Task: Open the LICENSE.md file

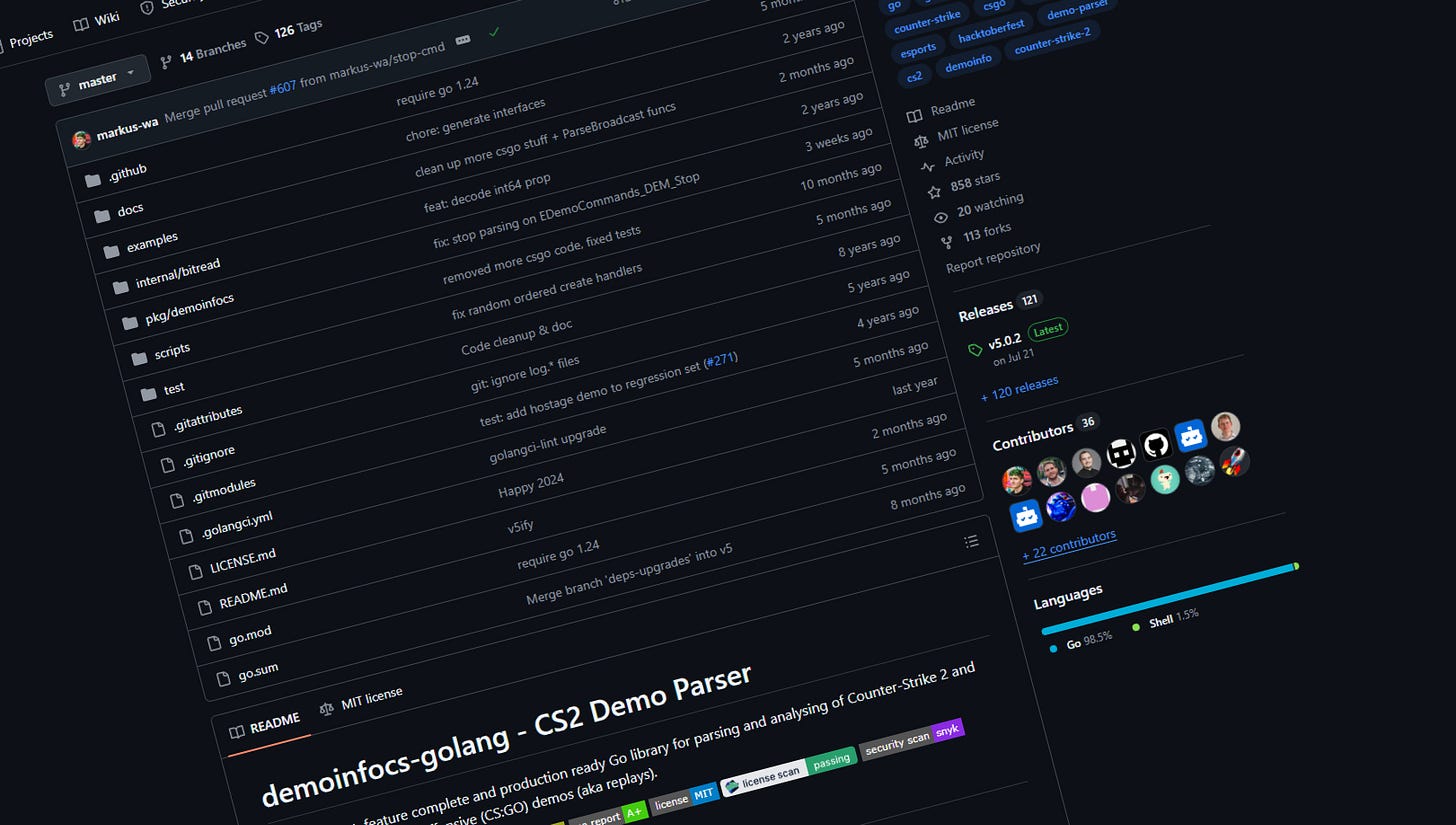Action: [x=242, y=561]
